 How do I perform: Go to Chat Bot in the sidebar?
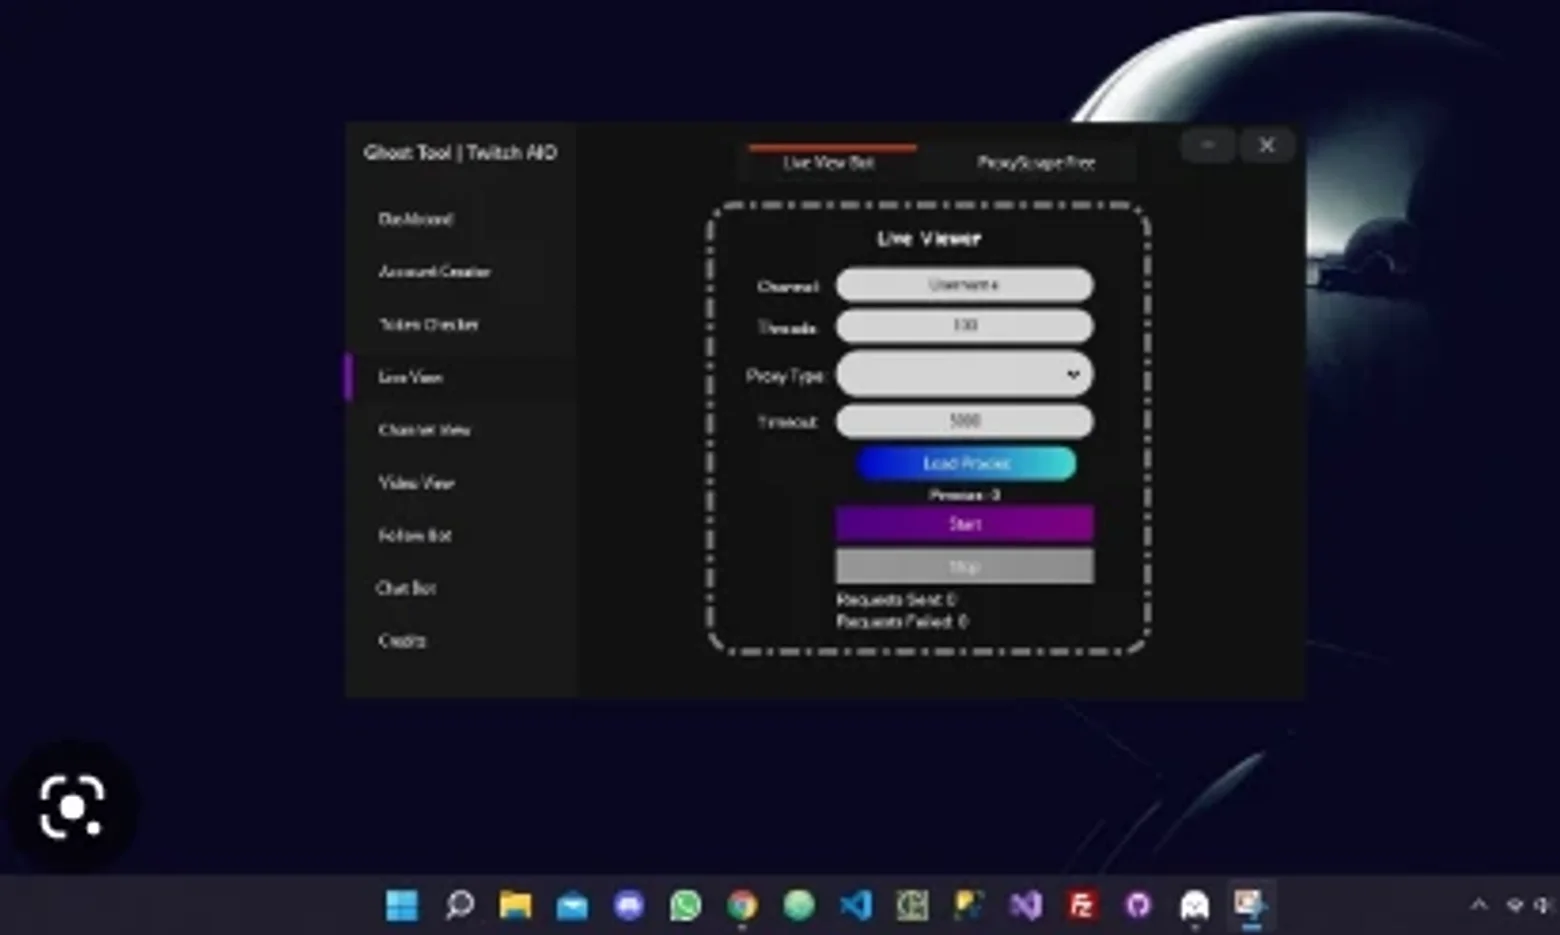406,588
